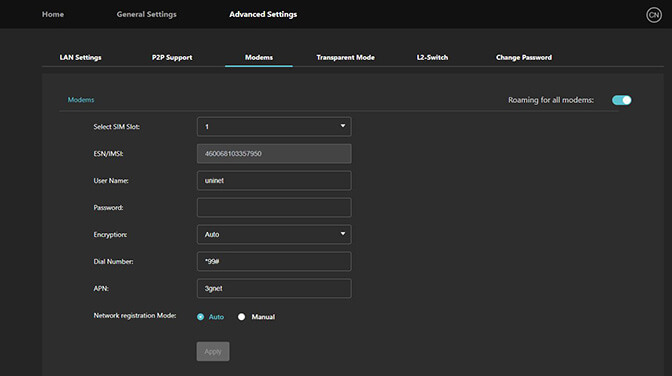
Task: Switch to the Modems tab
Action: pyautogui.click(x=259, y=57)
